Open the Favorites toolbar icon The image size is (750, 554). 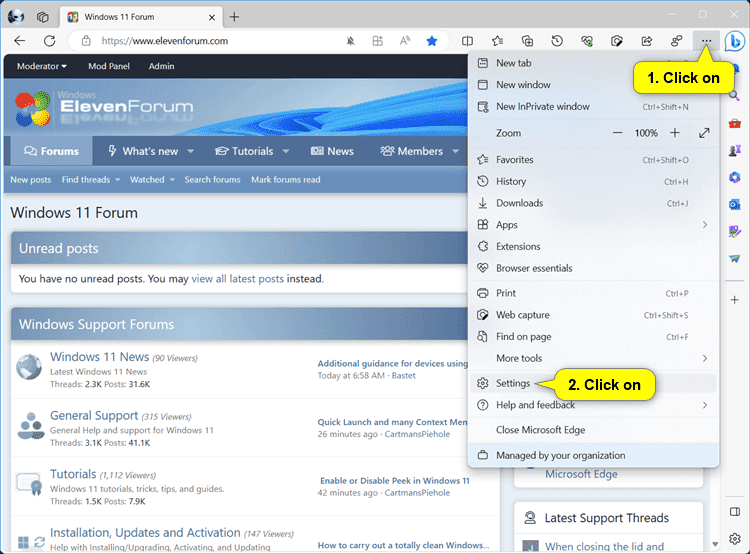coord(497,41)
